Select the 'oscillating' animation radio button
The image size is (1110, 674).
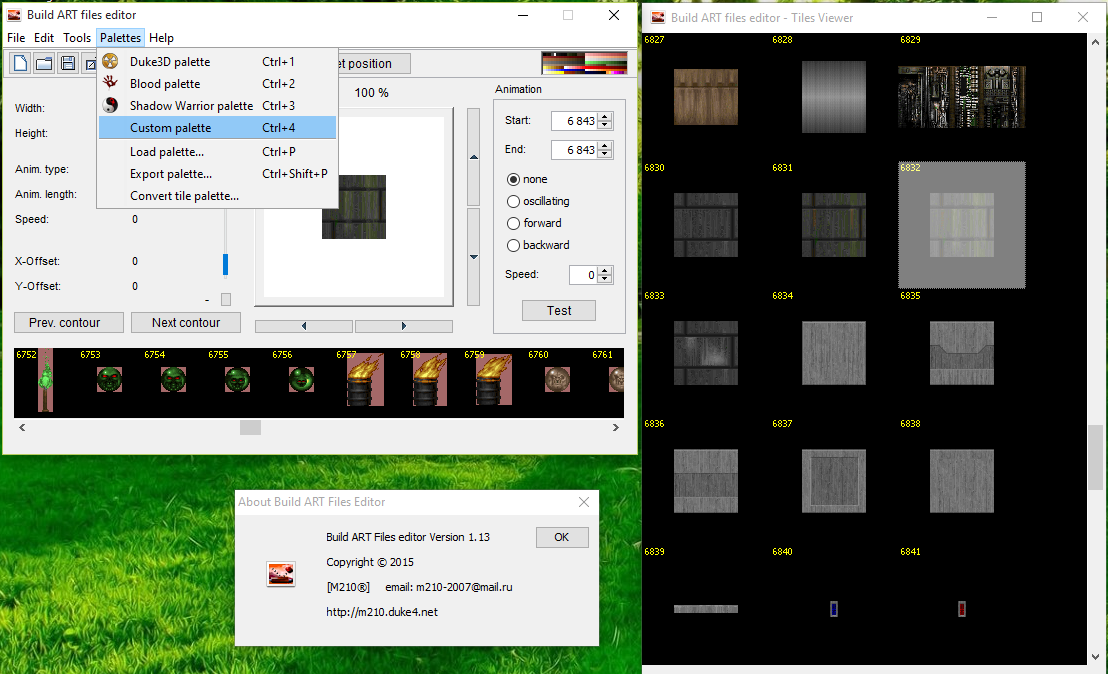[x=513, y=201]
